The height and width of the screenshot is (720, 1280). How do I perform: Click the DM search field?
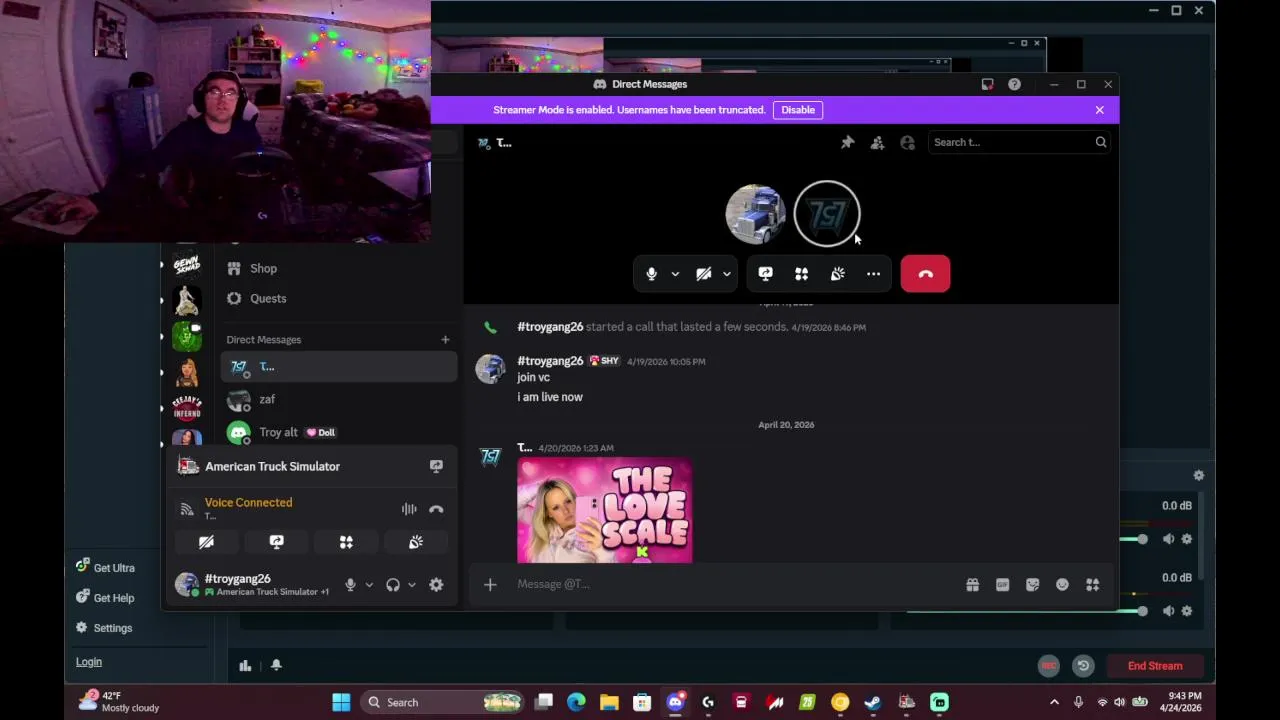[x=1019, y=142]
